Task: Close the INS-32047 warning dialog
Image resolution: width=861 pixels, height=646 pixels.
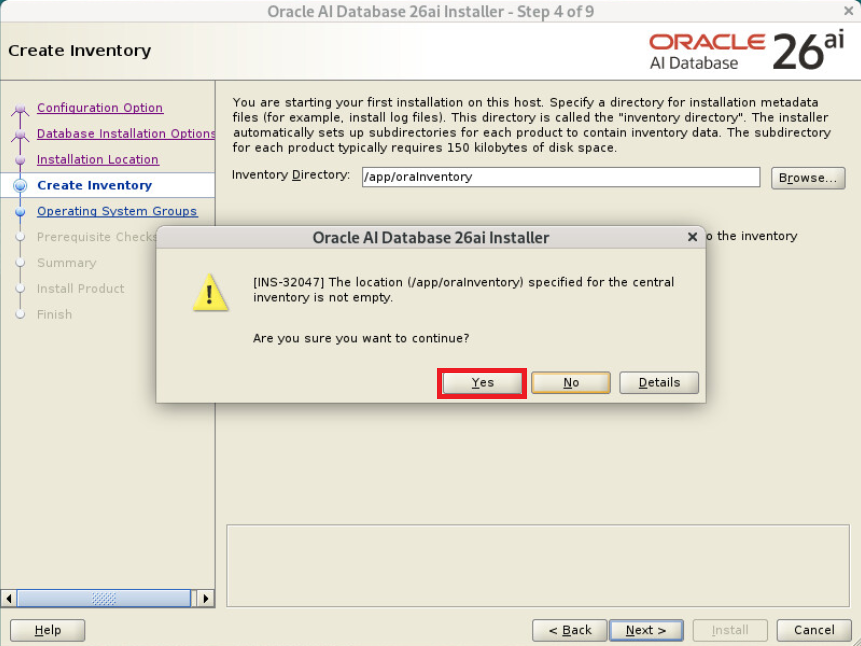Action: pos(692,237)
